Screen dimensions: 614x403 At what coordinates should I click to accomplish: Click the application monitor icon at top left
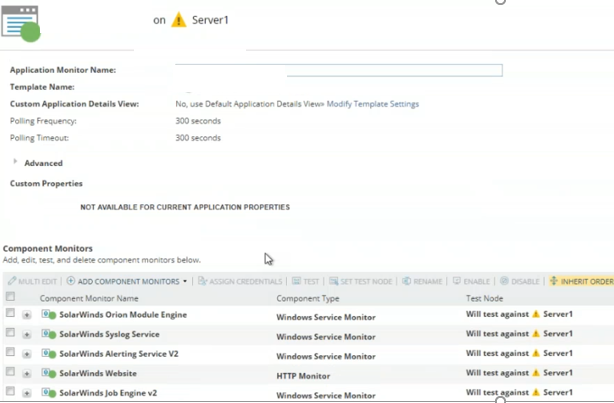point(21,23)
